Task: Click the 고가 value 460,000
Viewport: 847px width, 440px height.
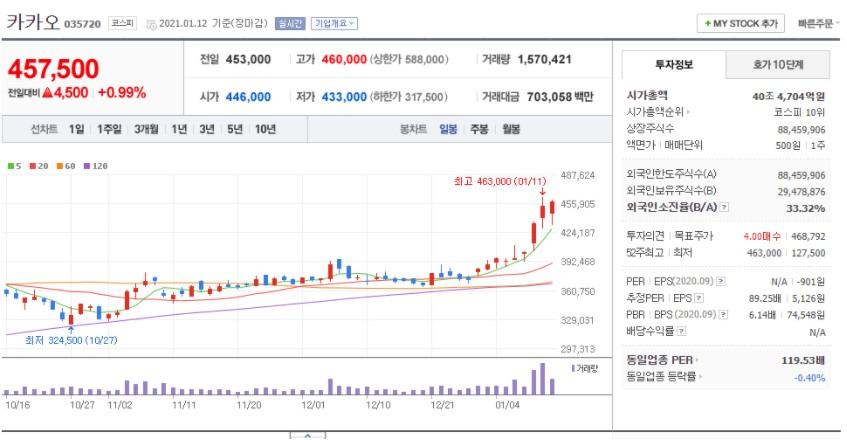Action: [344, 59]
